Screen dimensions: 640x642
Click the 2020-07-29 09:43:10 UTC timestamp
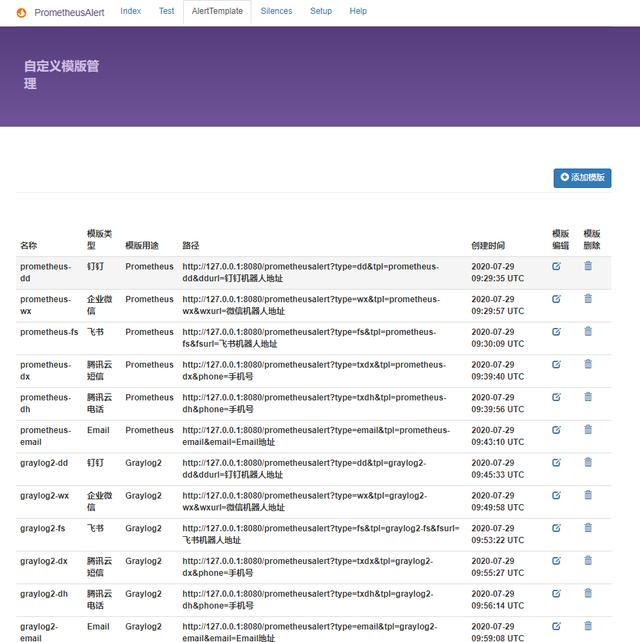pos(498,436)
